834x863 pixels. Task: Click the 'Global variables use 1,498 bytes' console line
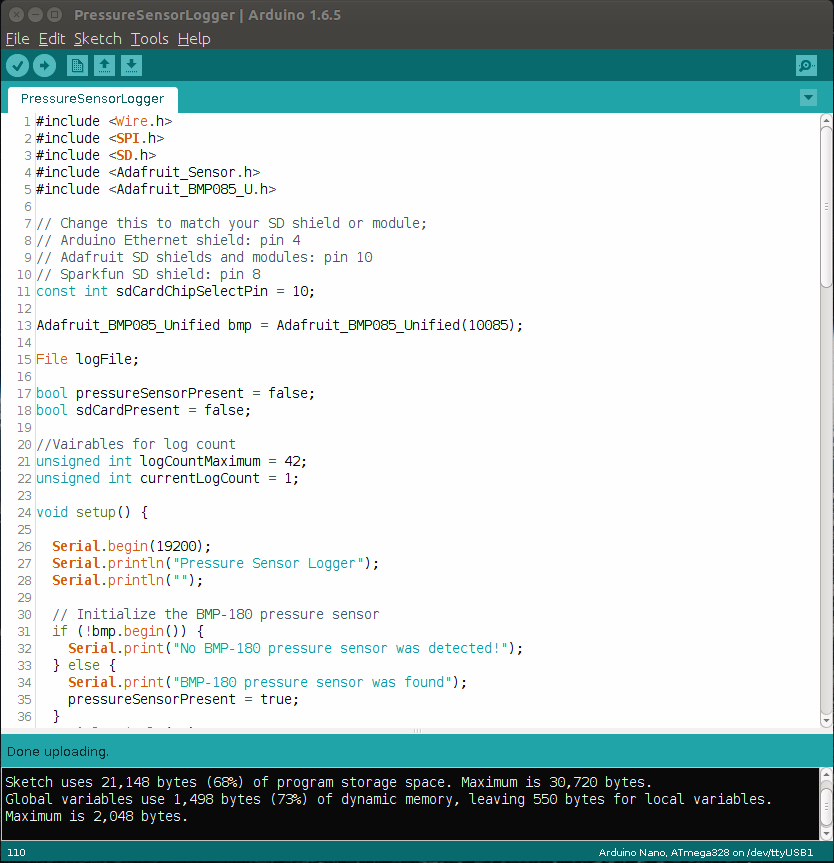(x=389, y=800)
